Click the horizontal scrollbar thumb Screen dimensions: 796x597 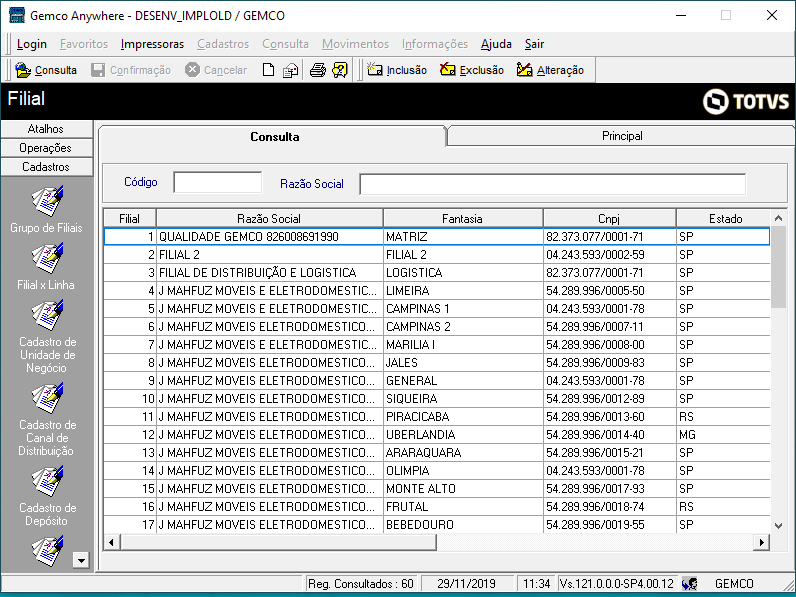click(x=278, y=542)
